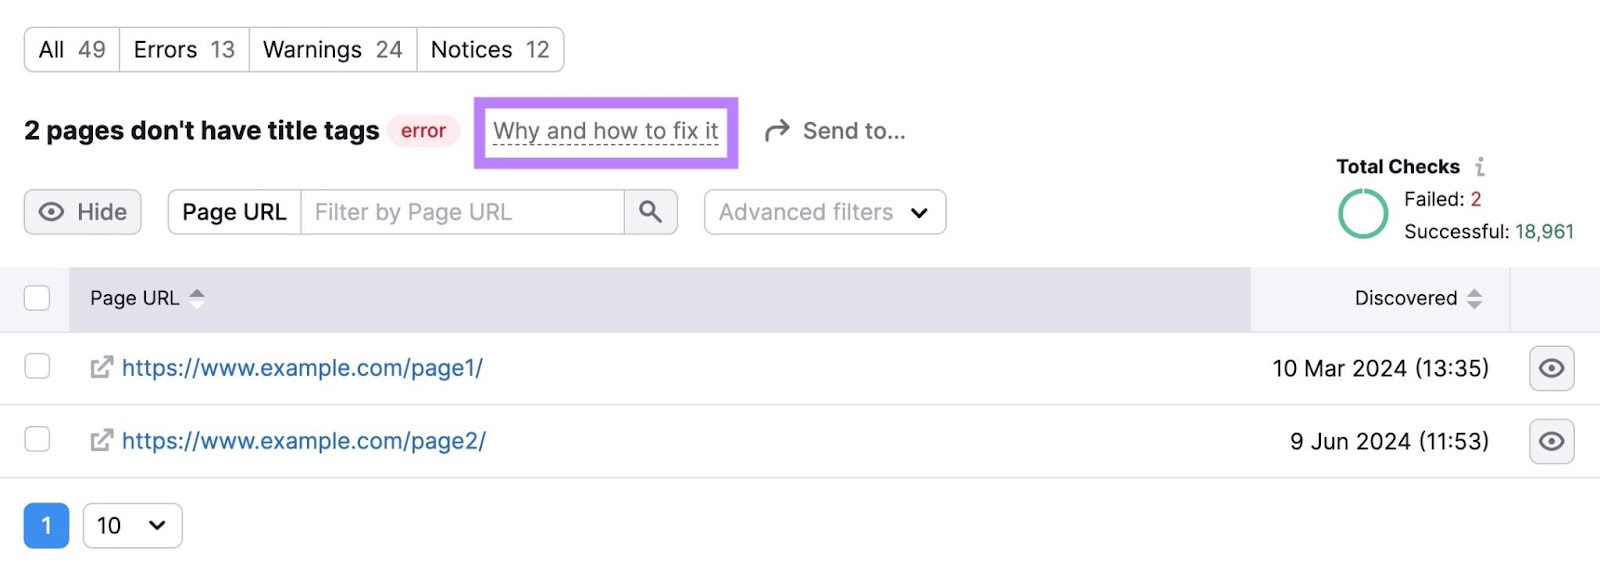Click the Hide button
The height and width of the screenshot is (576, 1600).
point(82,212)
